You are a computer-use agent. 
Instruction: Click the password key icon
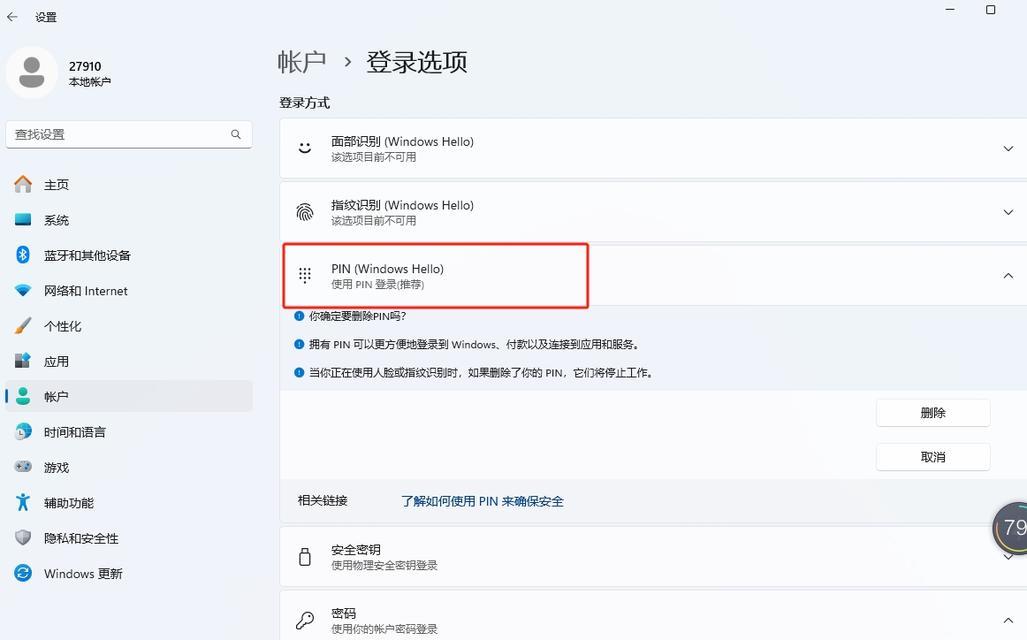pos(305,620)
